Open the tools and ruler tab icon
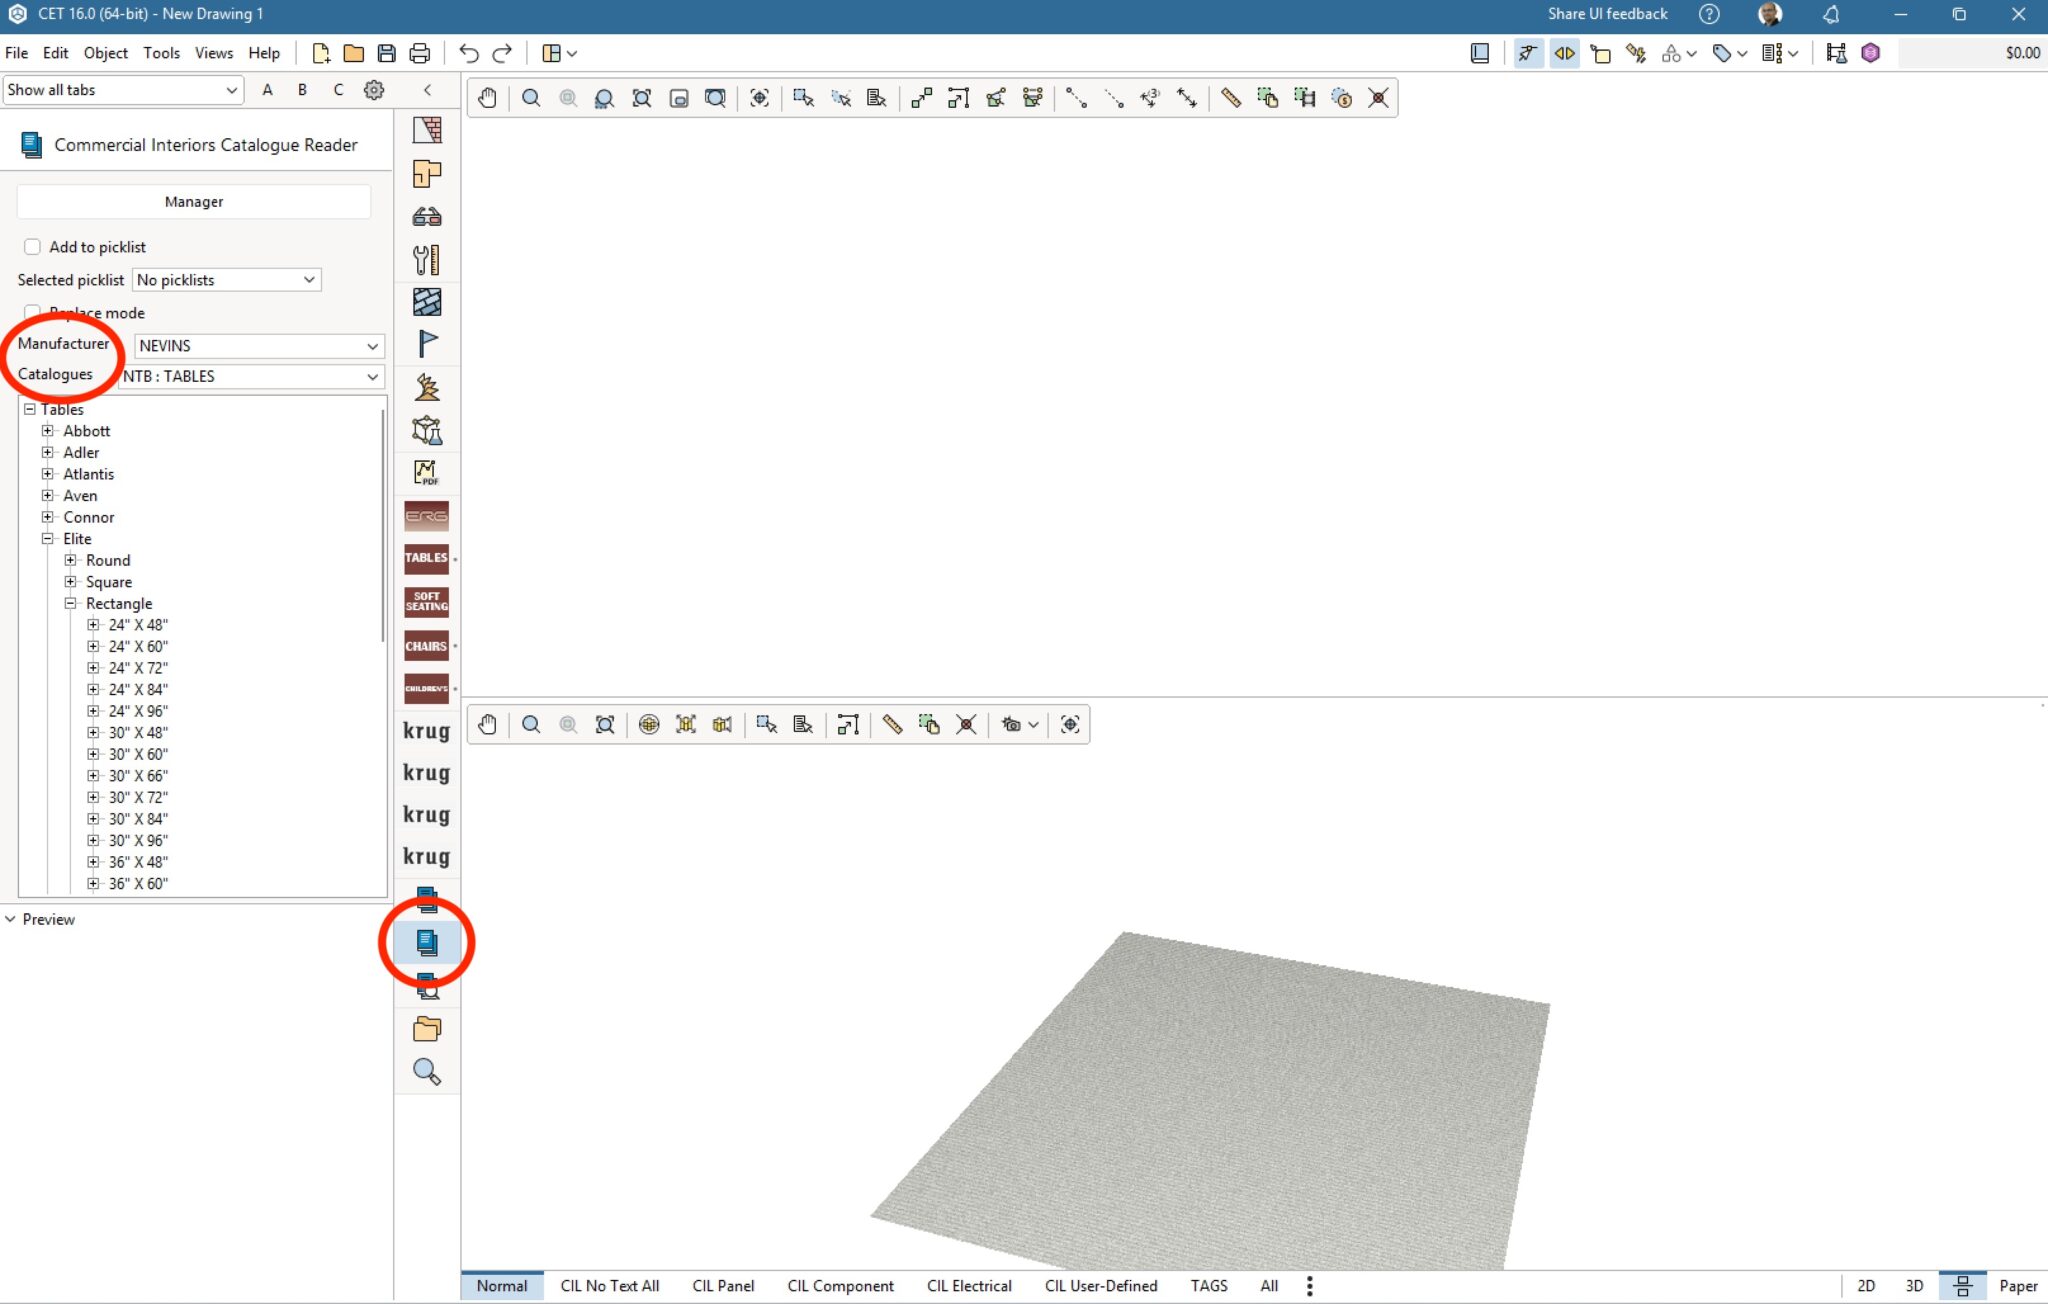The height and width of the screenshot is (1304, 2048). (x=427, y=259)
